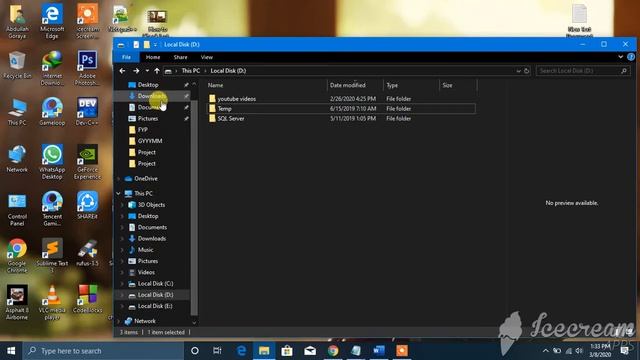This screenshot has width=640, height=360.
Task: Expand the ribbon with the chevron
Action: tap(620, 57)
